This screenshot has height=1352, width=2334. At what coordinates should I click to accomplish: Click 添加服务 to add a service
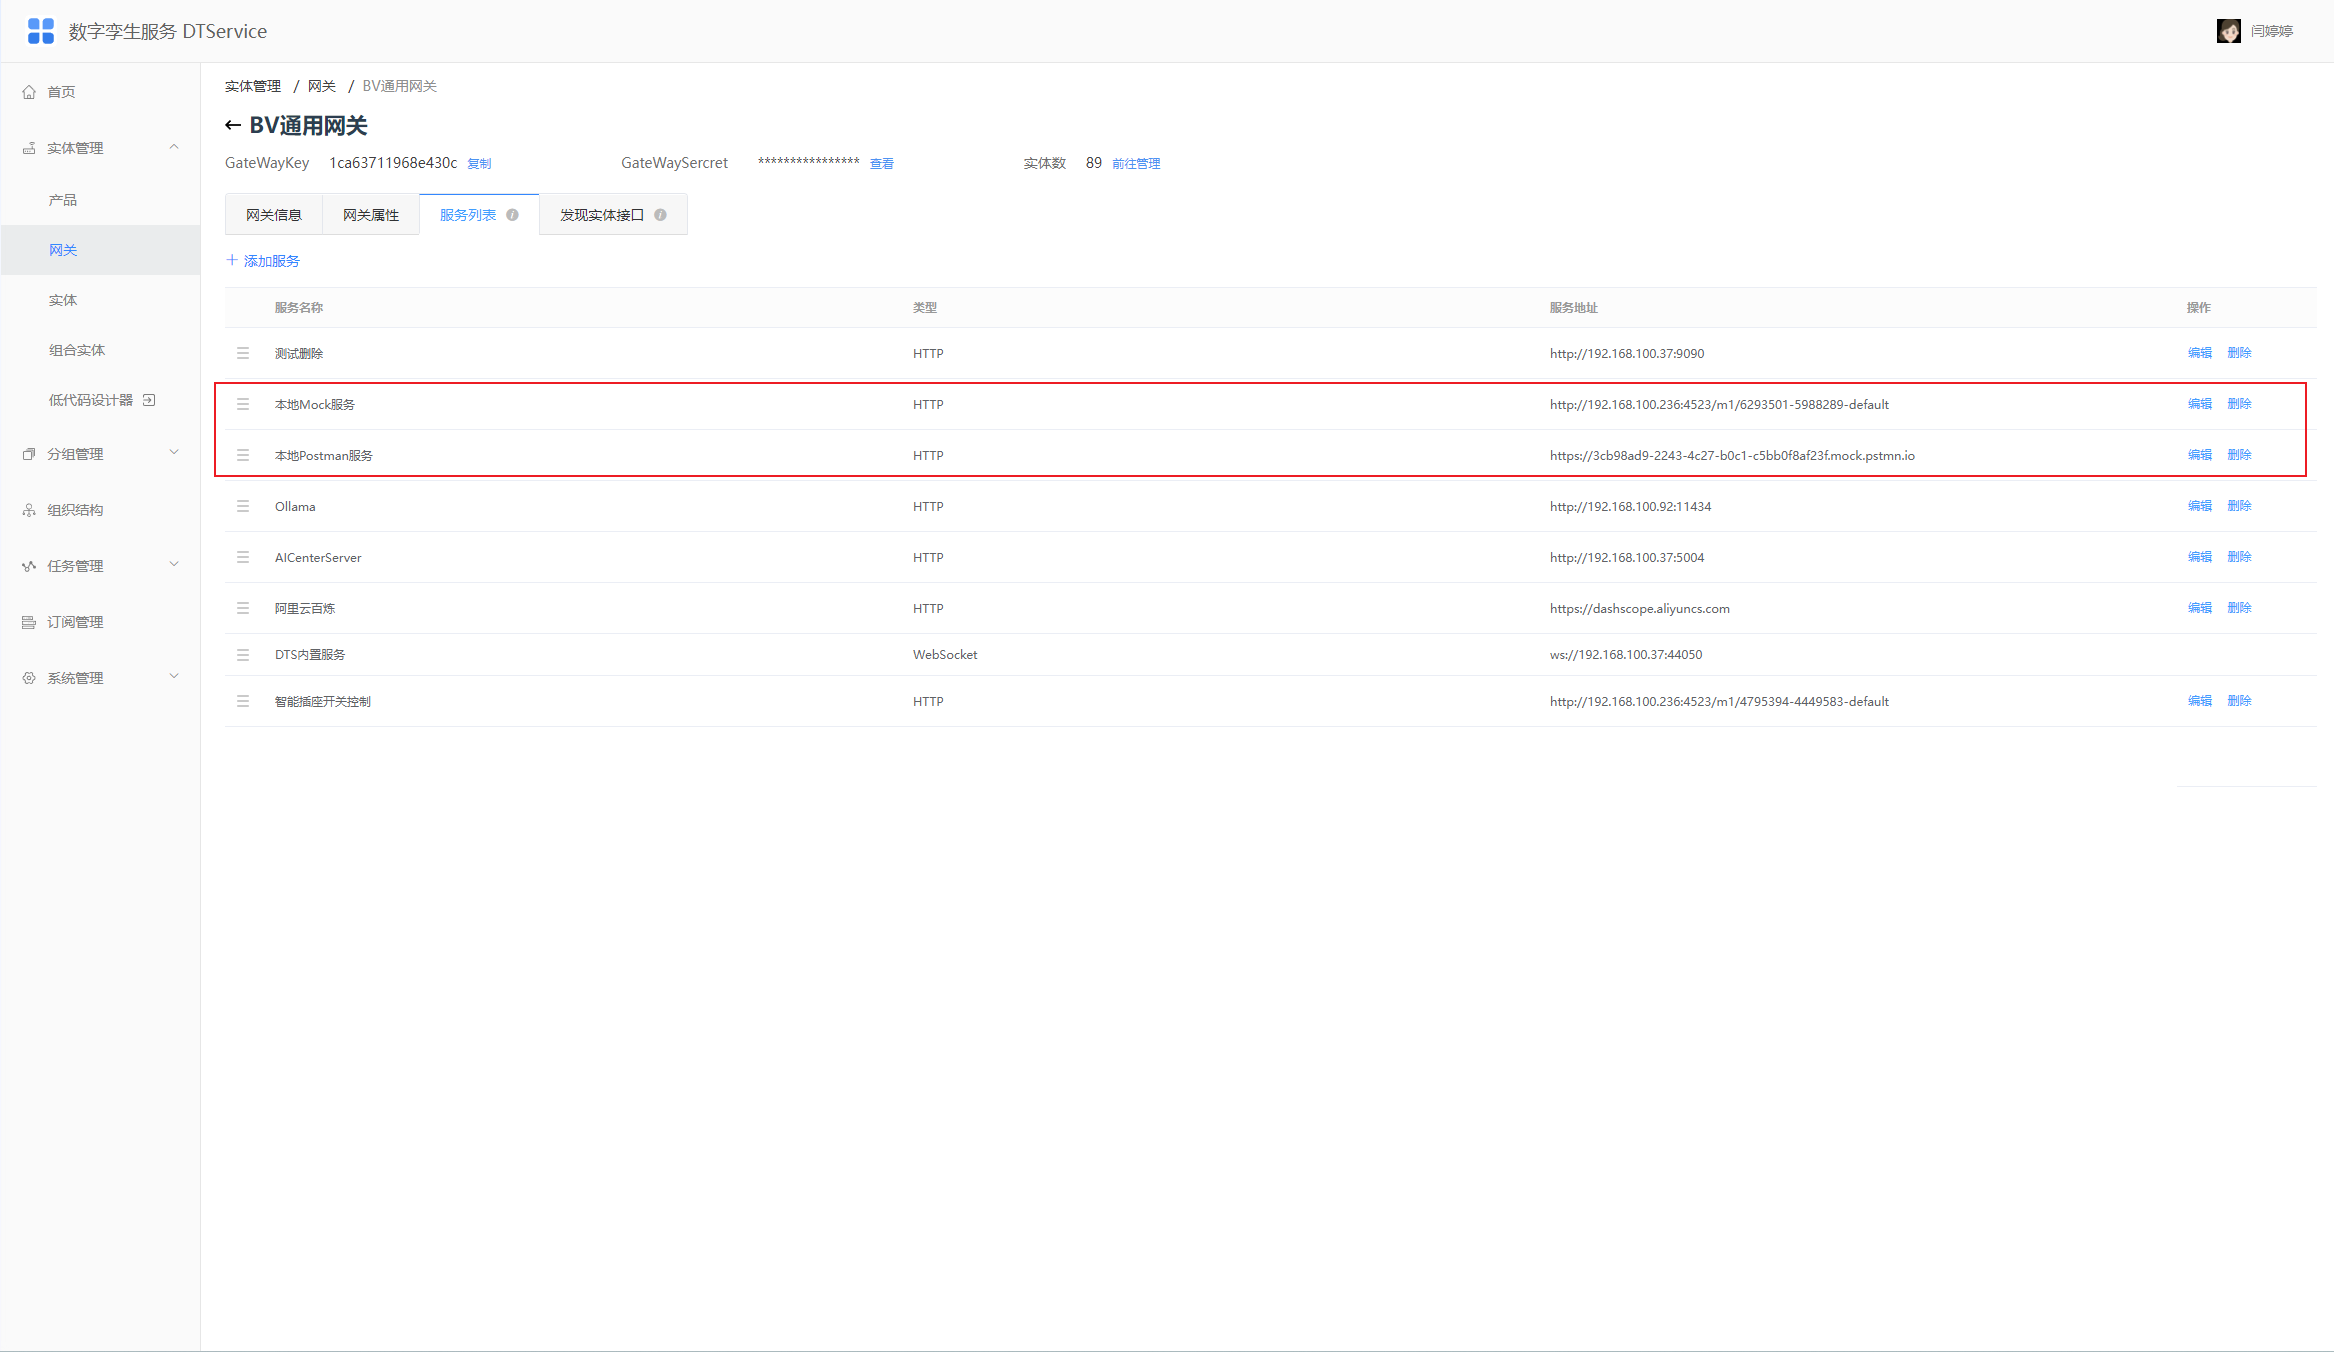(263, 261)
